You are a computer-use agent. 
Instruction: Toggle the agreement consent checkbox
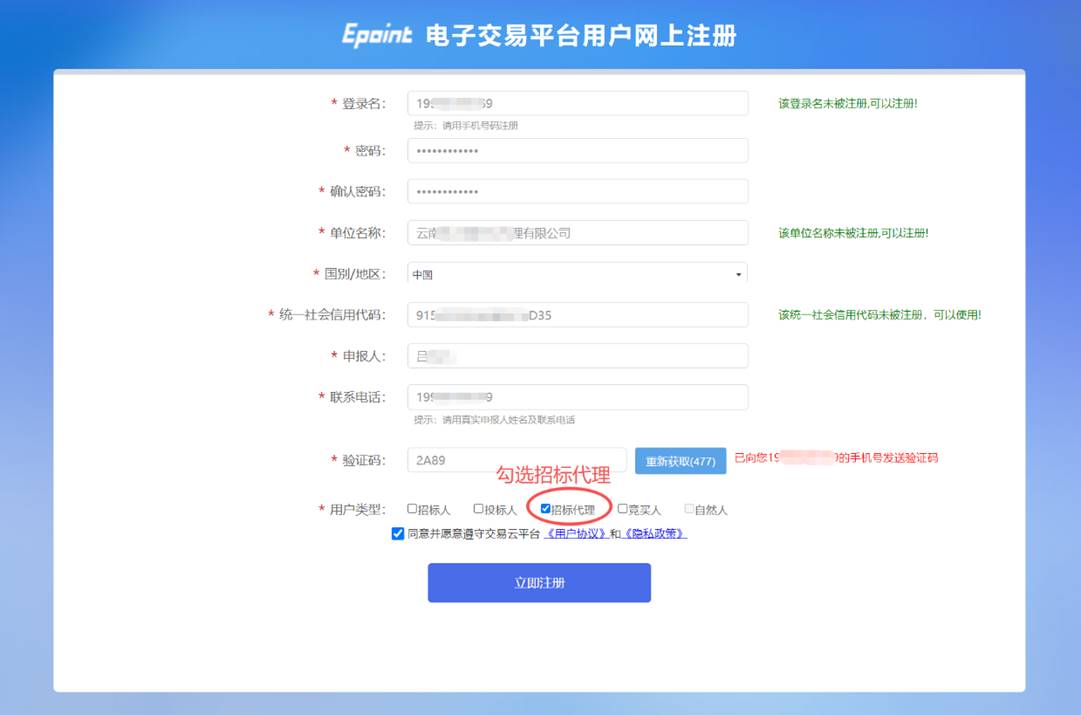[398, 534]
